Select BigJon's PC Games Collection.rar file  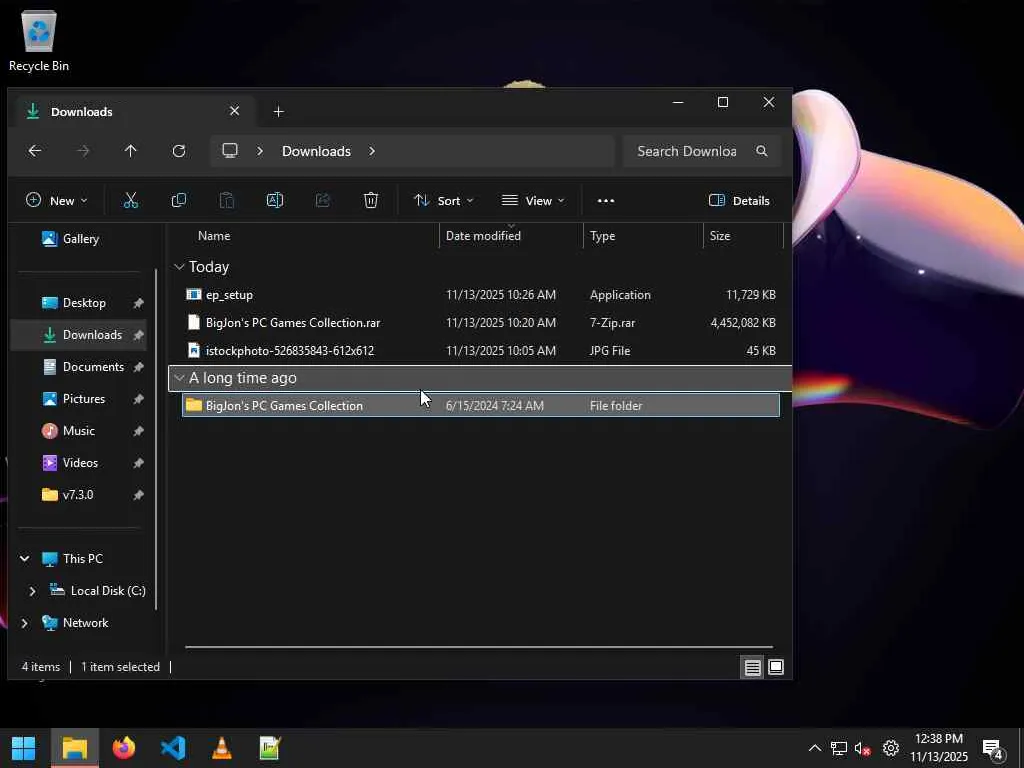[x=481, y=323]
